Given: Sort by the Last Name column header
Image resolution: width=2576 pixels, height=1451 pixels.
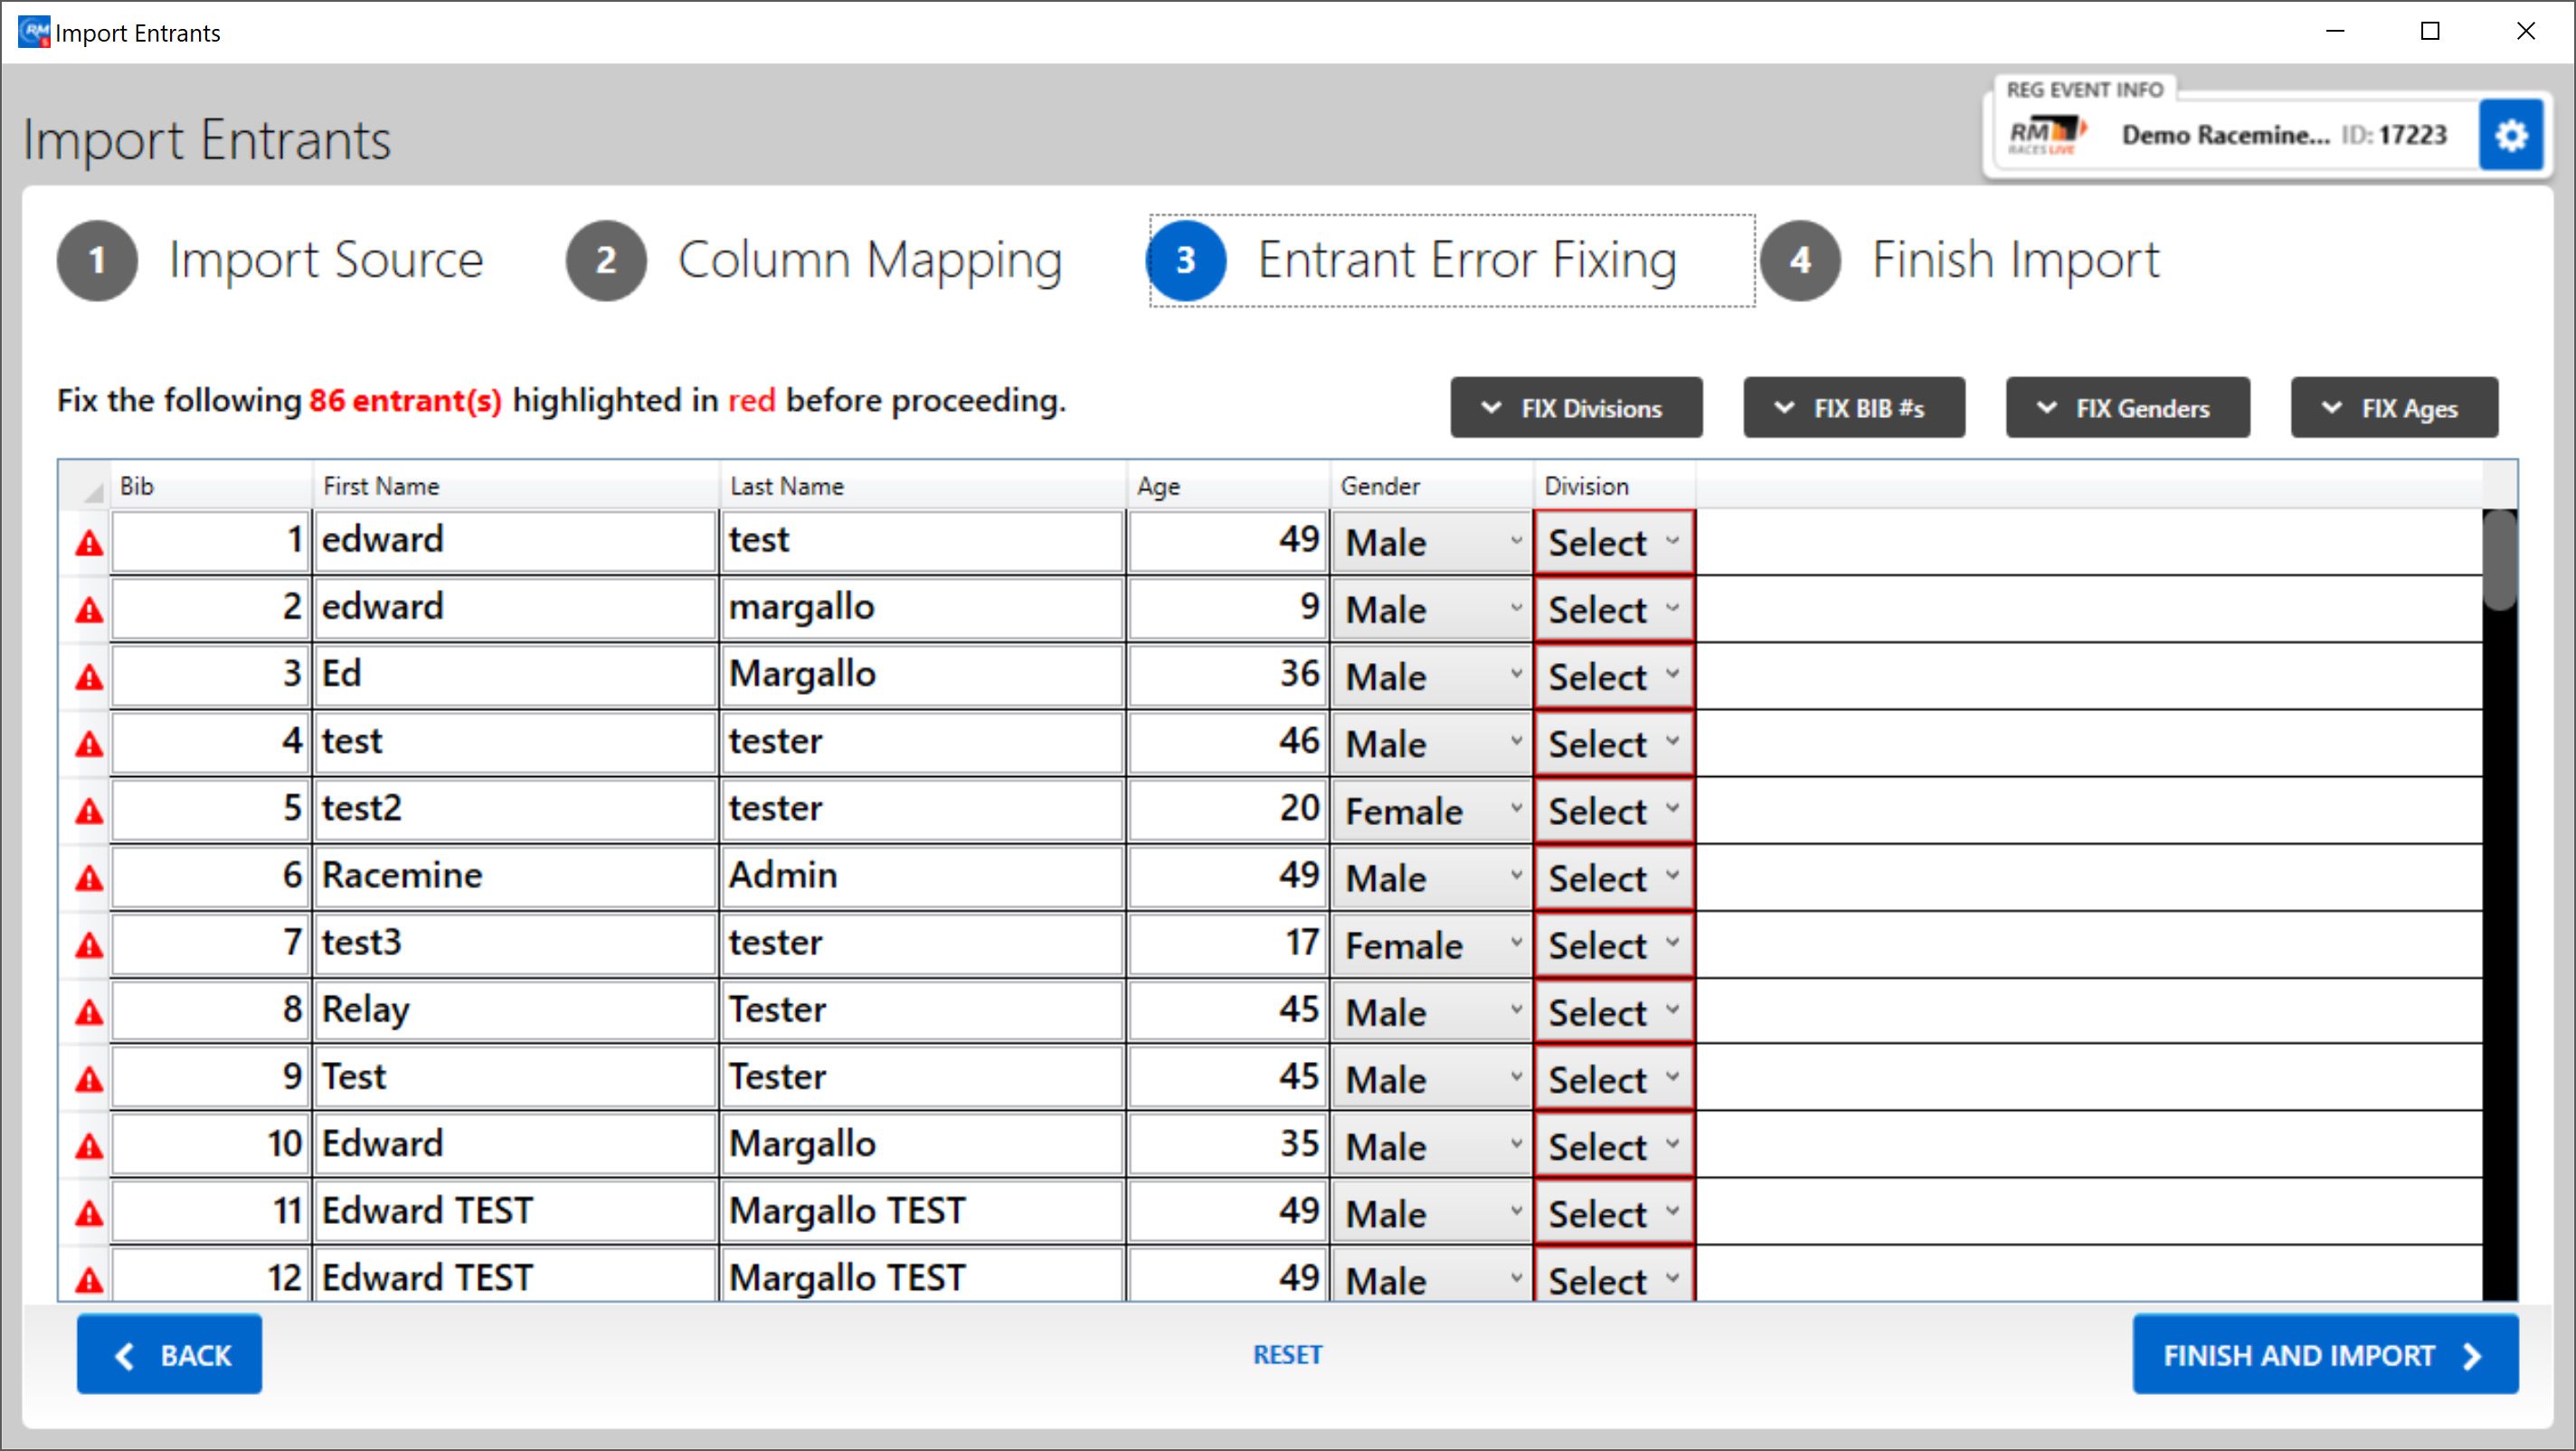Looking at the screenshot, I should [923, 486].
